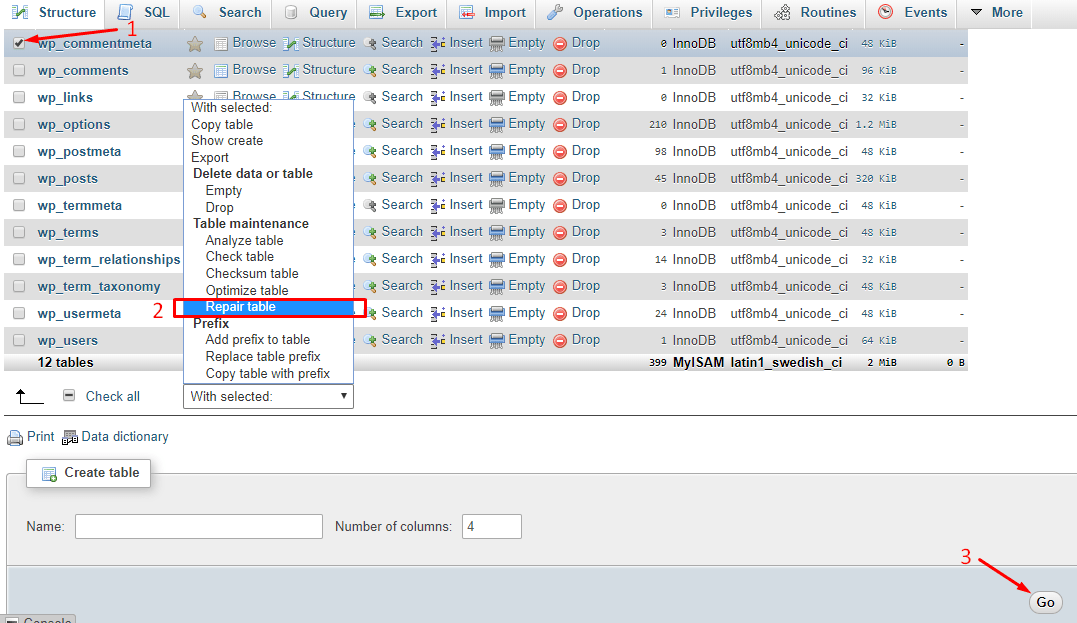Image resolution: width=1077 pixels, height=623 pixels.
Task: Expand the More tab menu
Action: 997,12
